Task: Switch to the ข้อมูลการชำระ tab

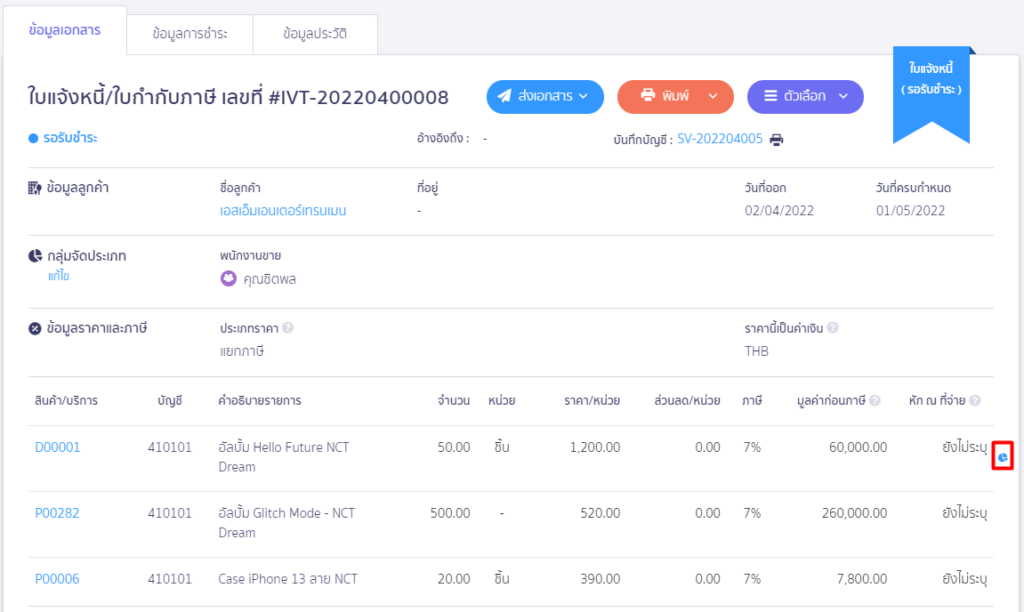Action: [x=190, y=34]
